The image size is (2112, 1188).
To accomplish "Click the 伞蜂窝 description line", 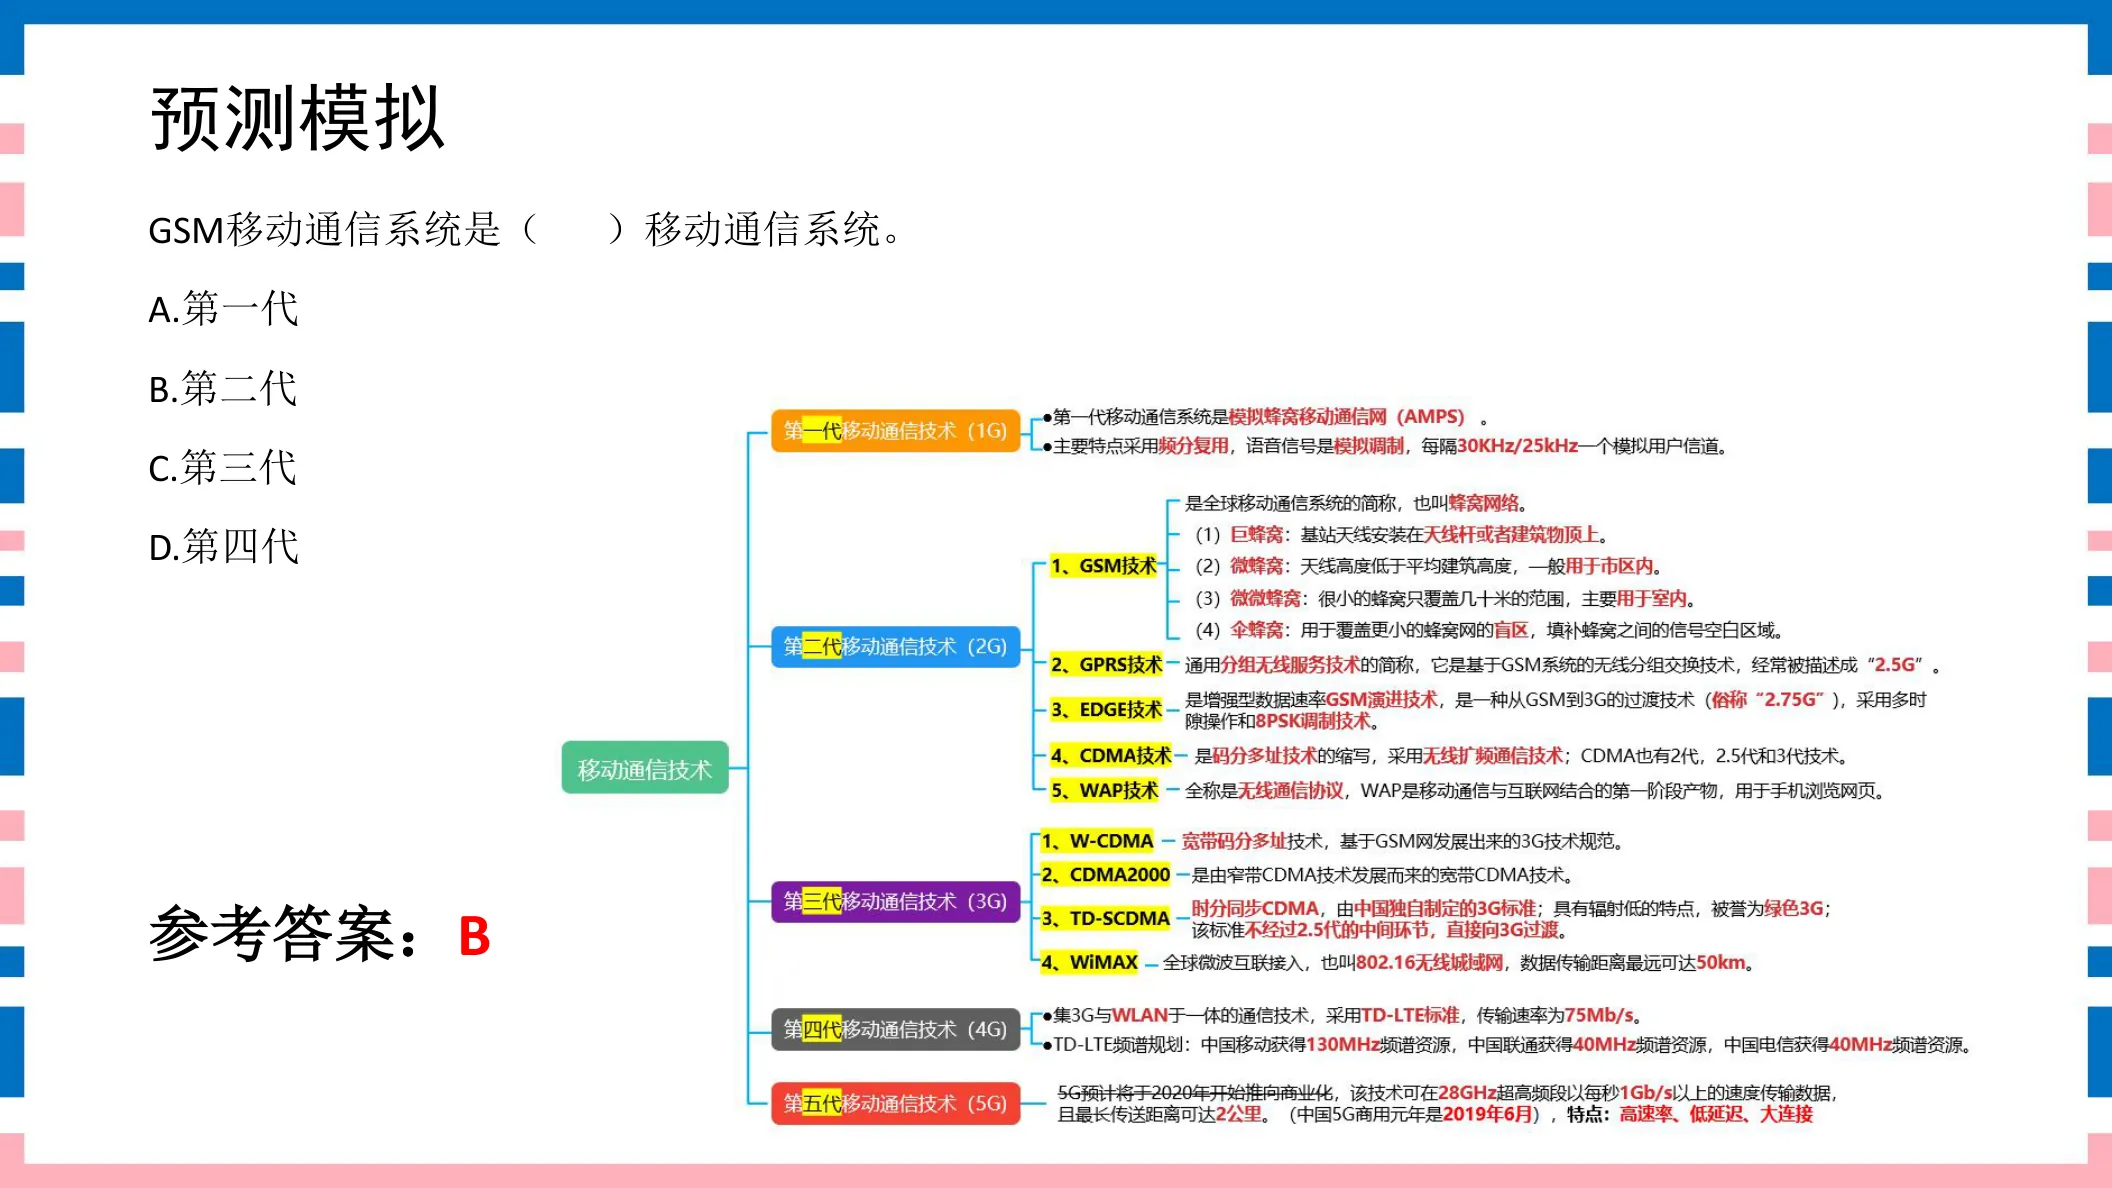I will 1490,630.
